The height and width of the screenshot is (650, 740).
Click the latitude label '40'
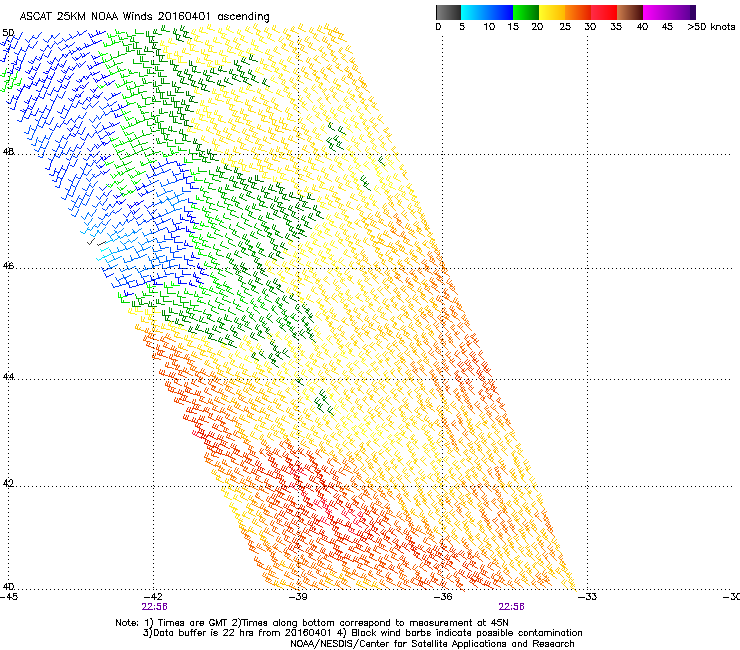tap(8, 586)
